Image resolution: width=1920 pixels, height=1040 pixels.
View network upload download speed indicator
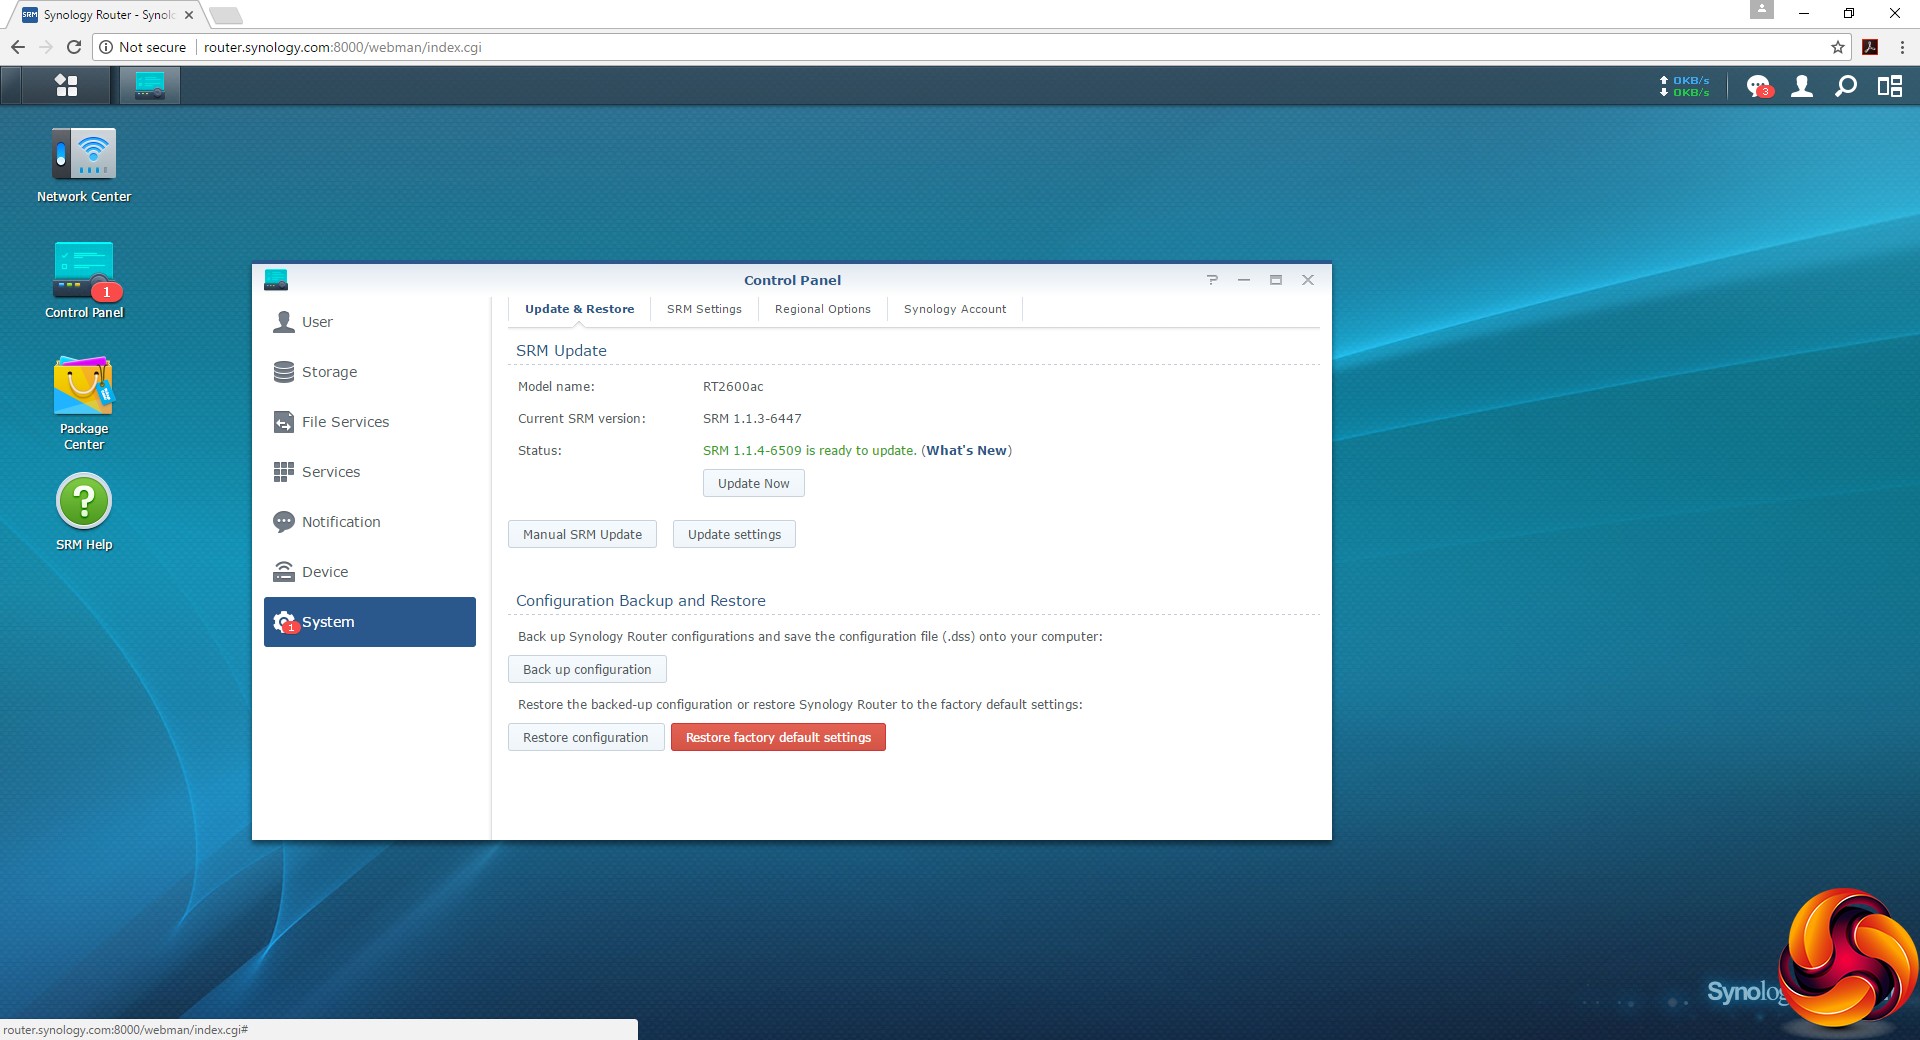(1685, 86)
